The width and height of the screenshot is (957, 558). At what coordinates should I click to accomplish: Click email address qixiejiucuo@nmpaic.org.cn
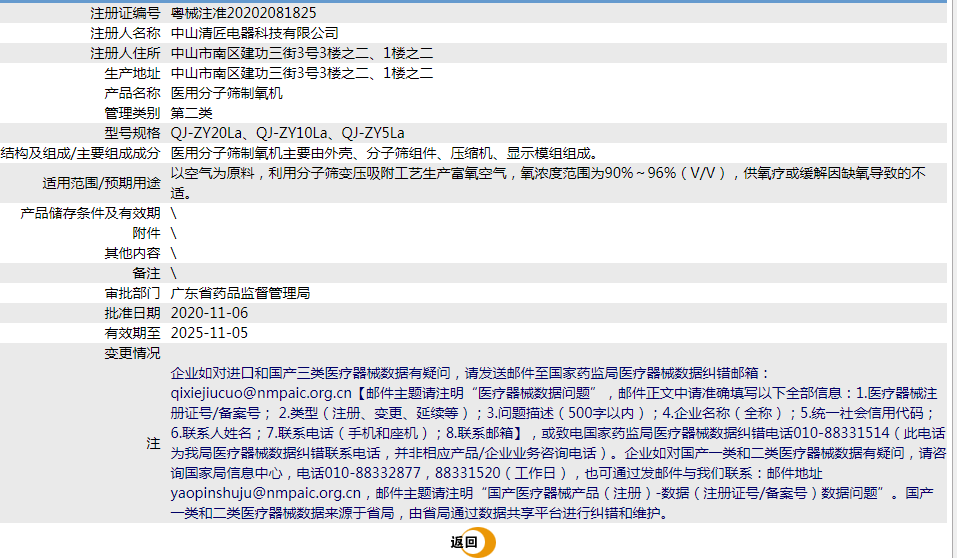(261, 393)
